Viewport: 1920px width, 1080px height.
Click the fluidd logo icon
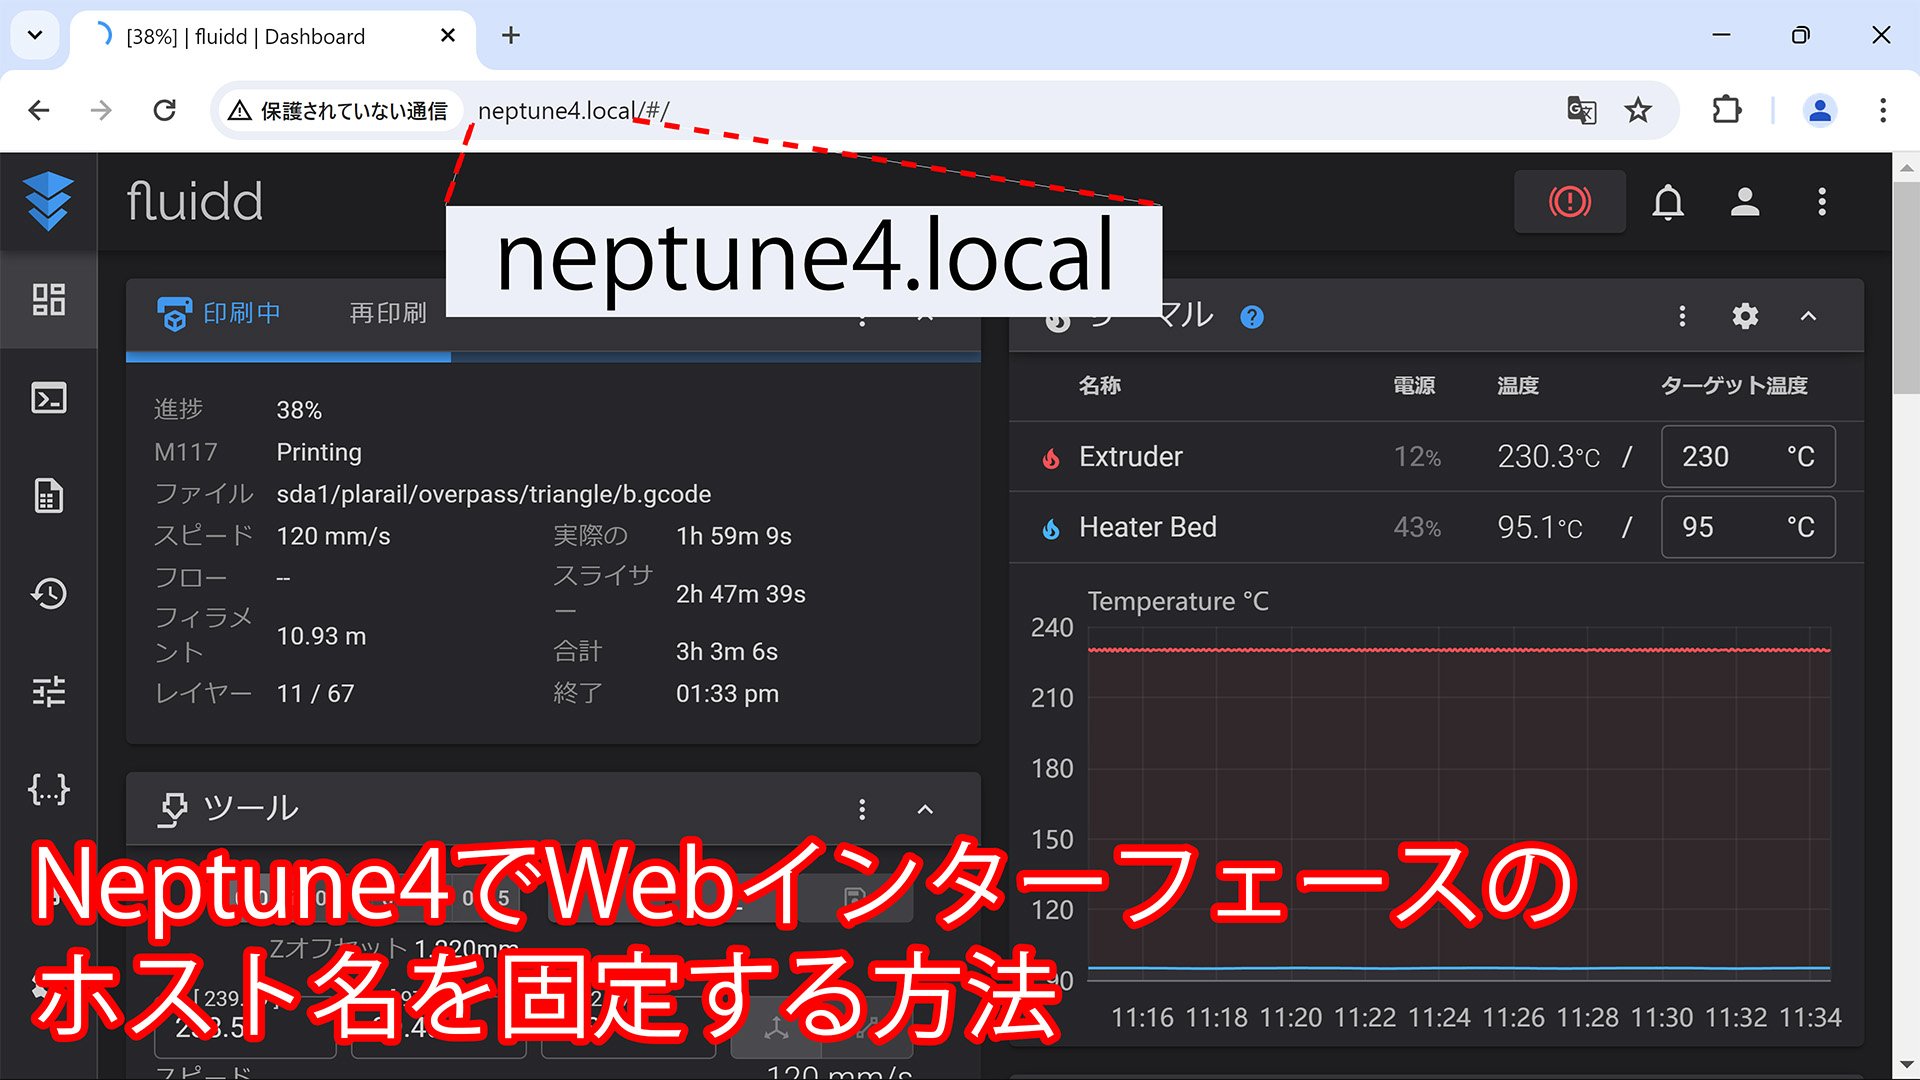click(48, 201)
